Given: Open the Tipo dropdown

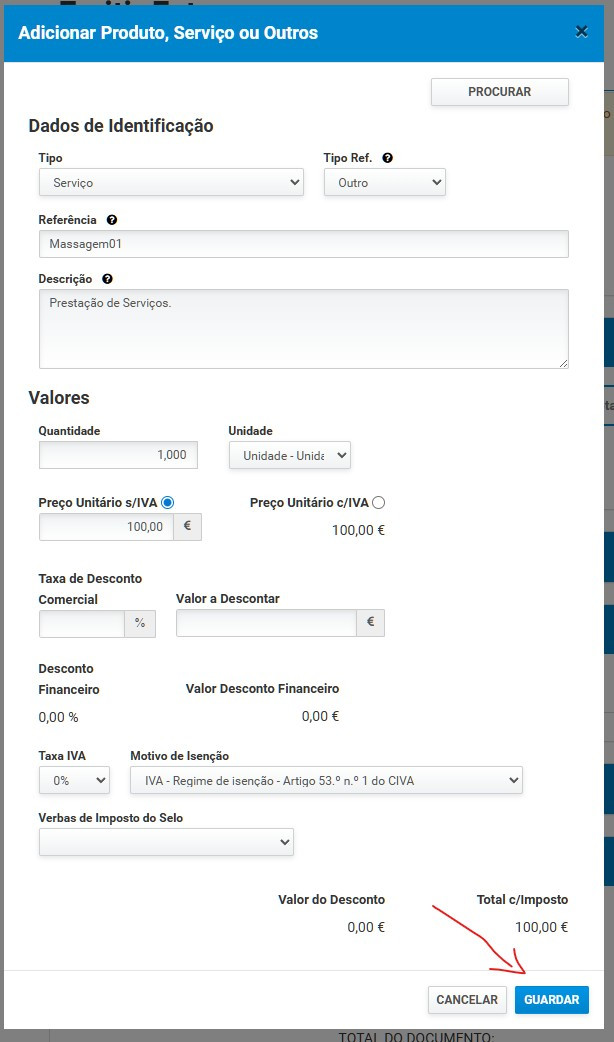Looking at the screenshot, I should 171,183.
